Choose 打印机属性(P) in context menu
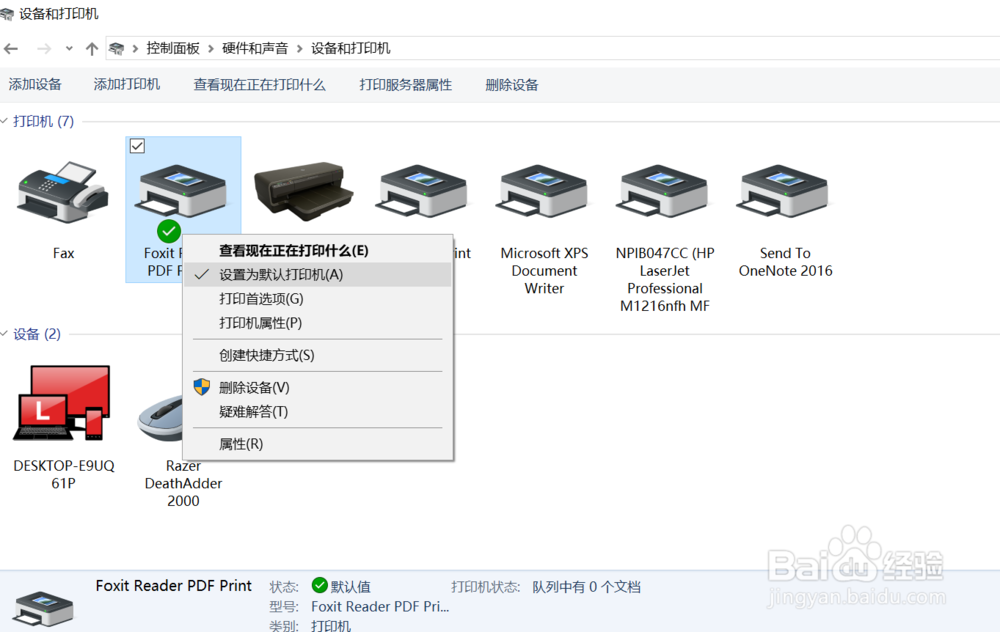Viewport: 1000px width, 632px height. [318, 323]
